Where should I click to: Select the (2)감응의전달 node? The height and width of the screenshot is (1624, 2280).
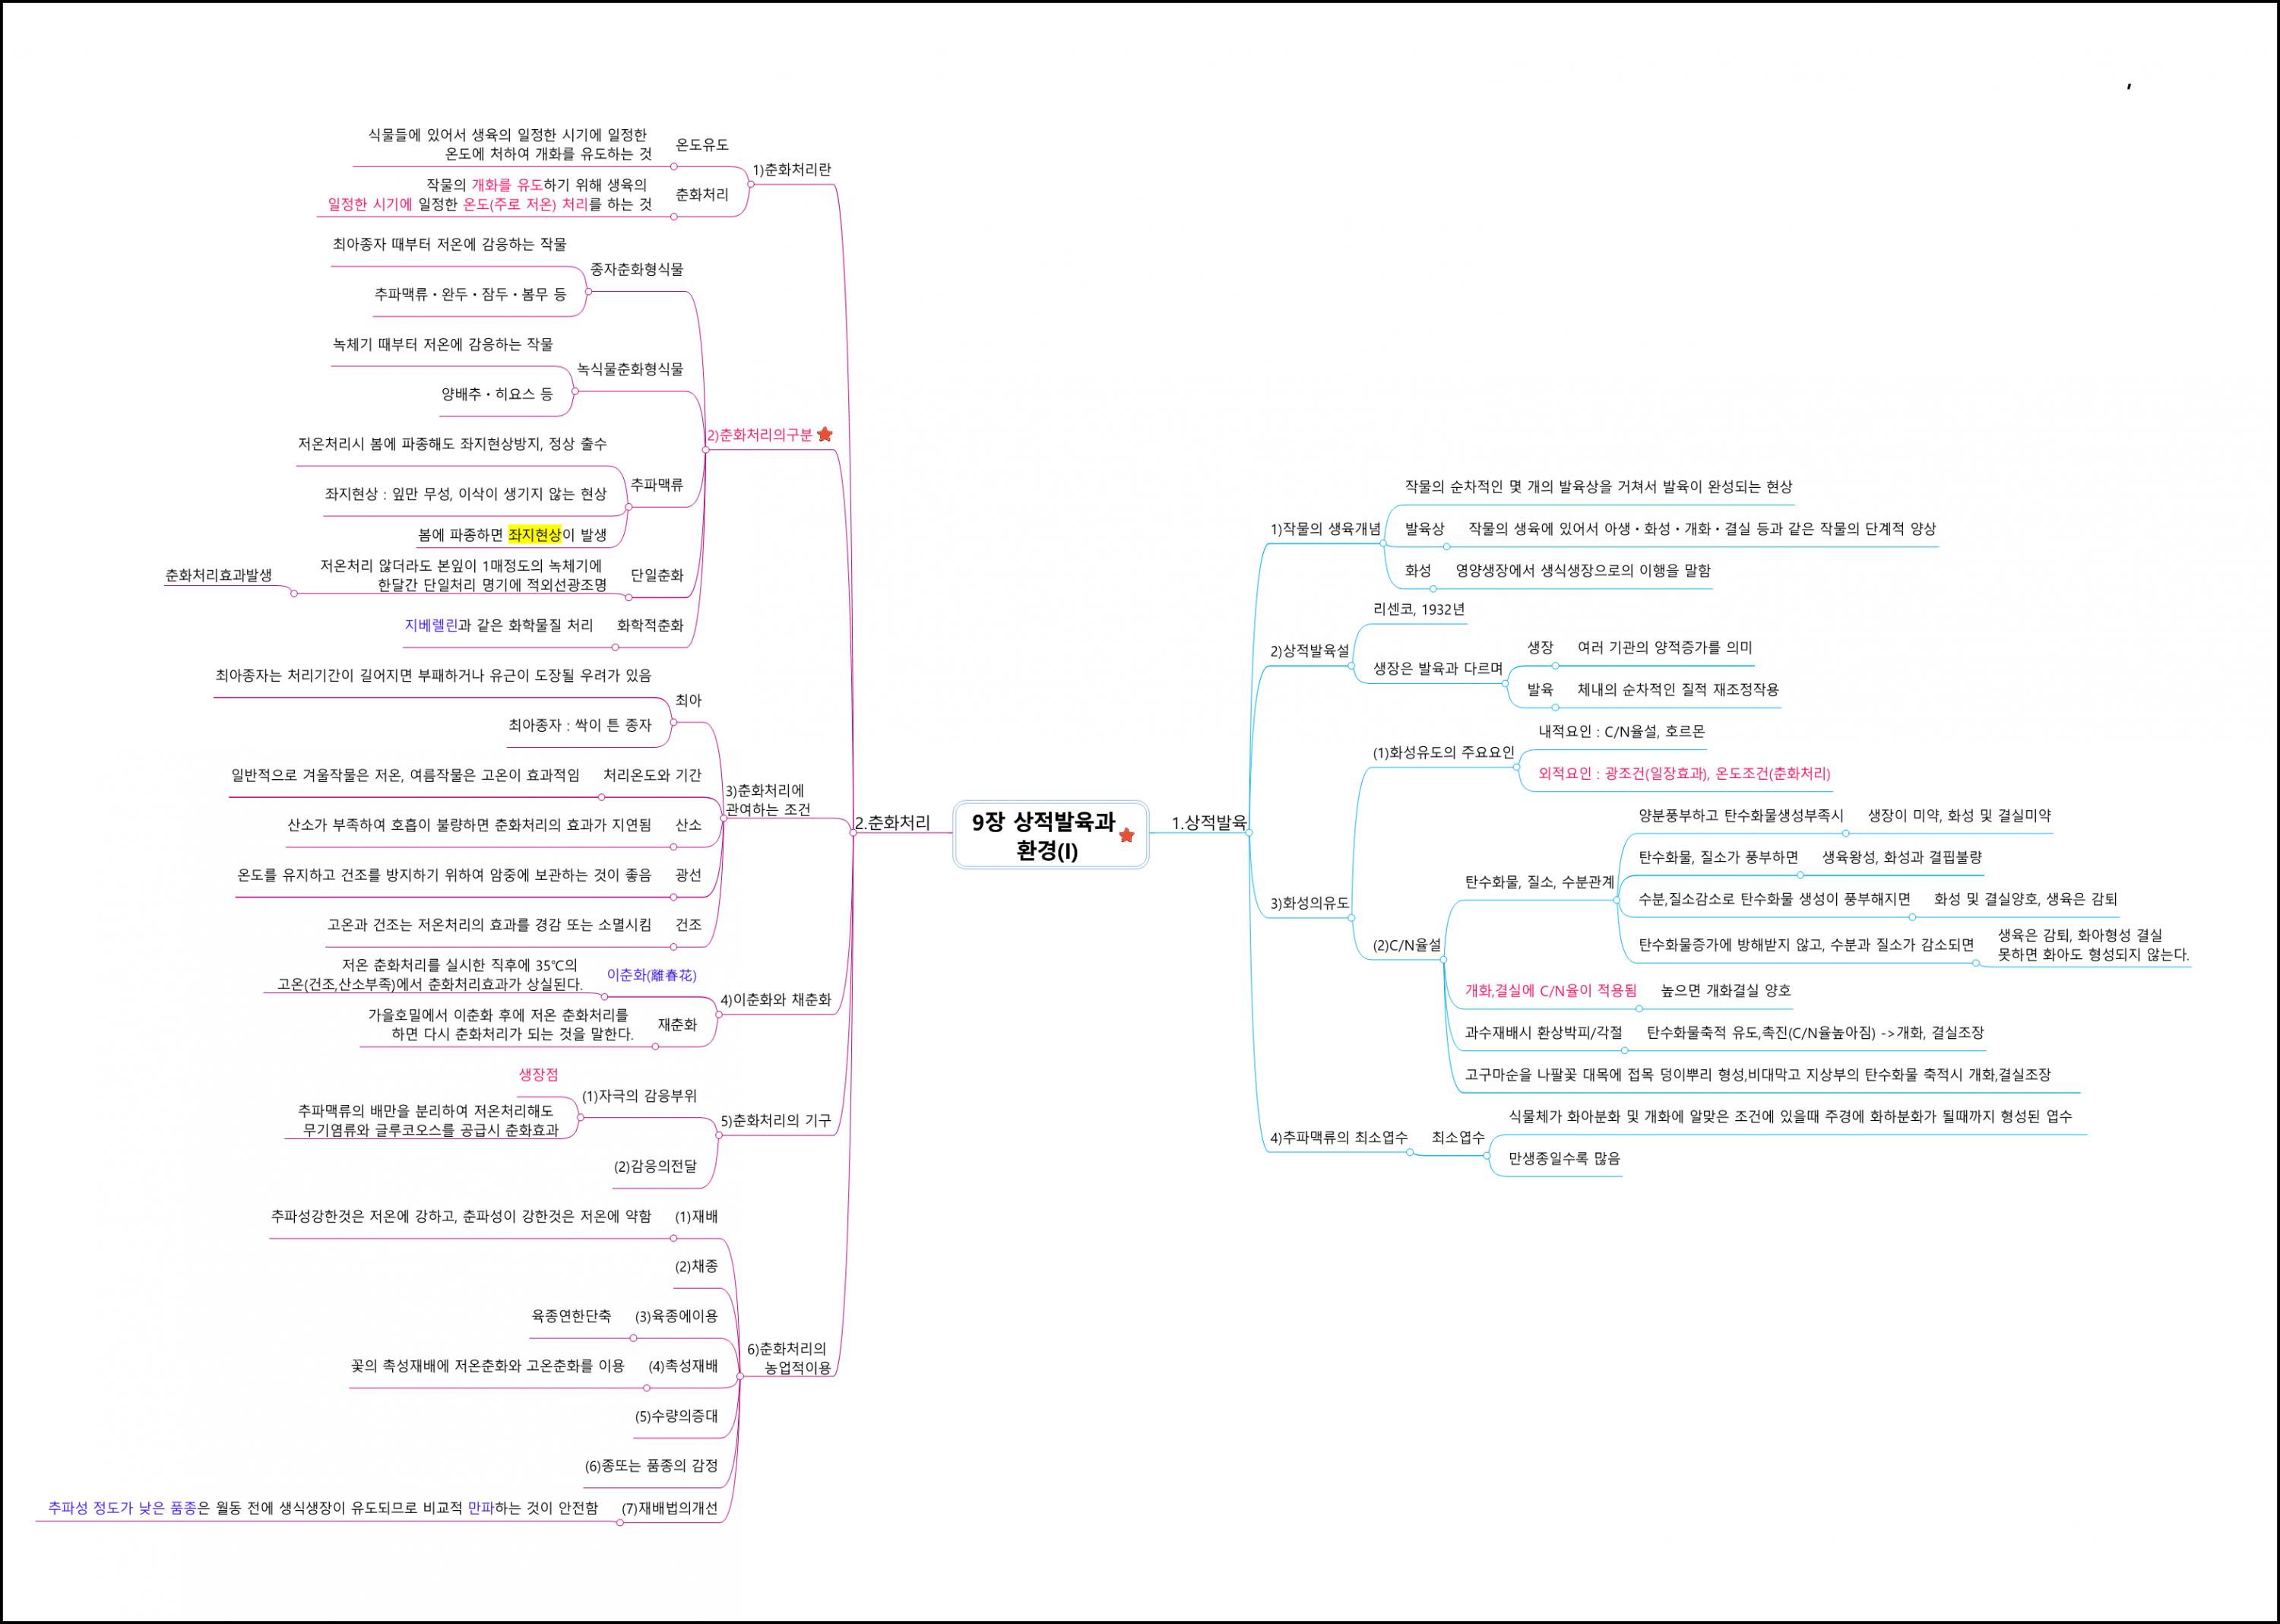click(x=655, y=1166)
